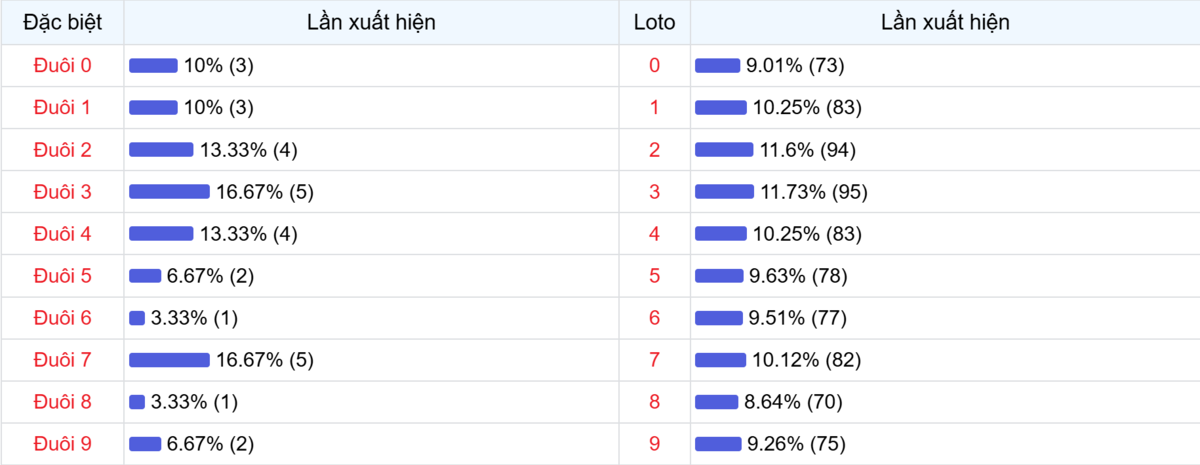Select the red number 5 in the Loto column
This screenshot has height=465, width=1200.
[654, 276]
